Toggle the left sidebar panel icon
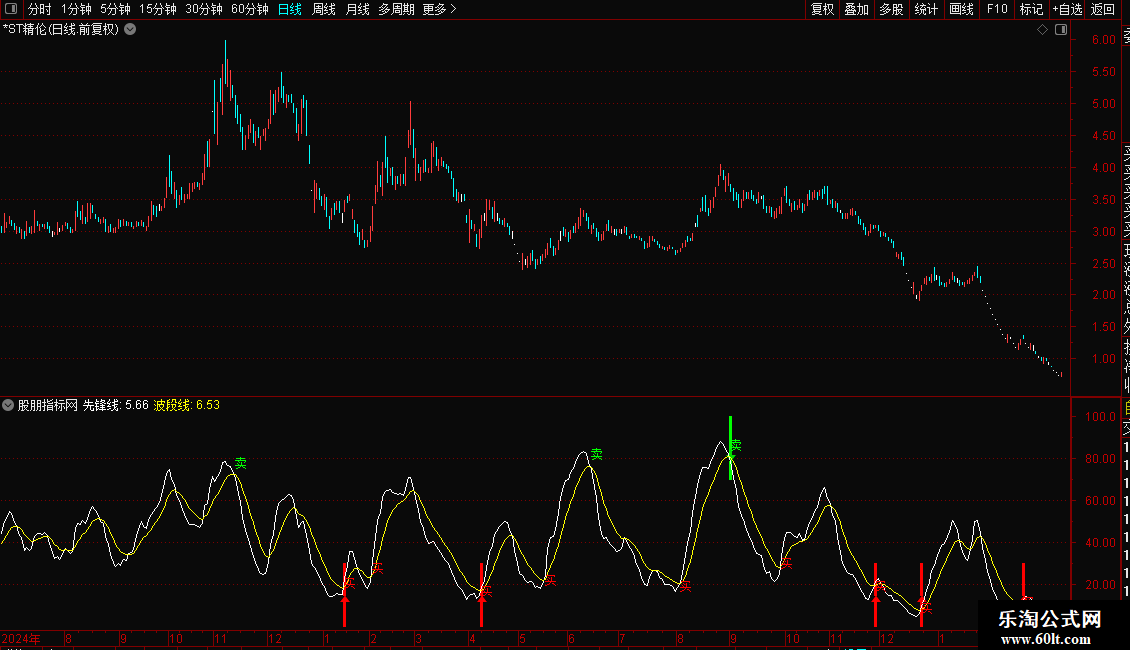1130x650 pixels. 11,9
